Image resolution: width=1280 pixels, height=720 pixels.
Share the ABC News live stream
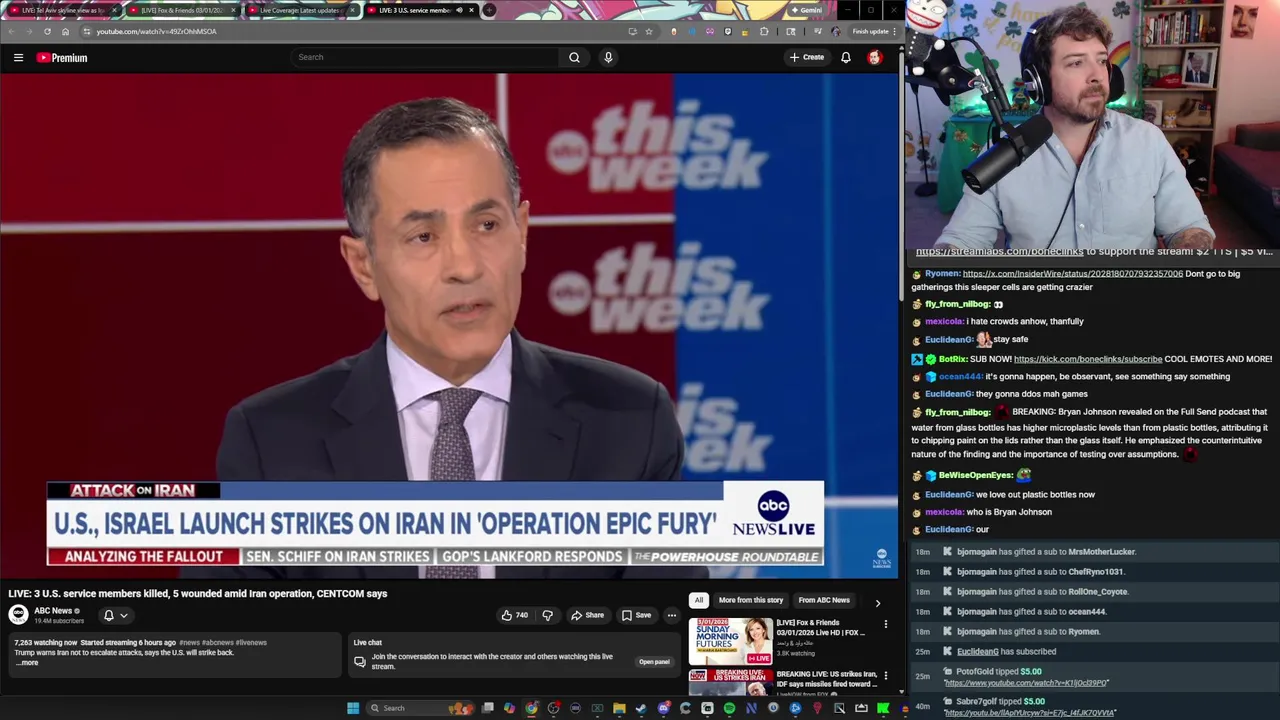pyautogui.click(x=587, y=615)
